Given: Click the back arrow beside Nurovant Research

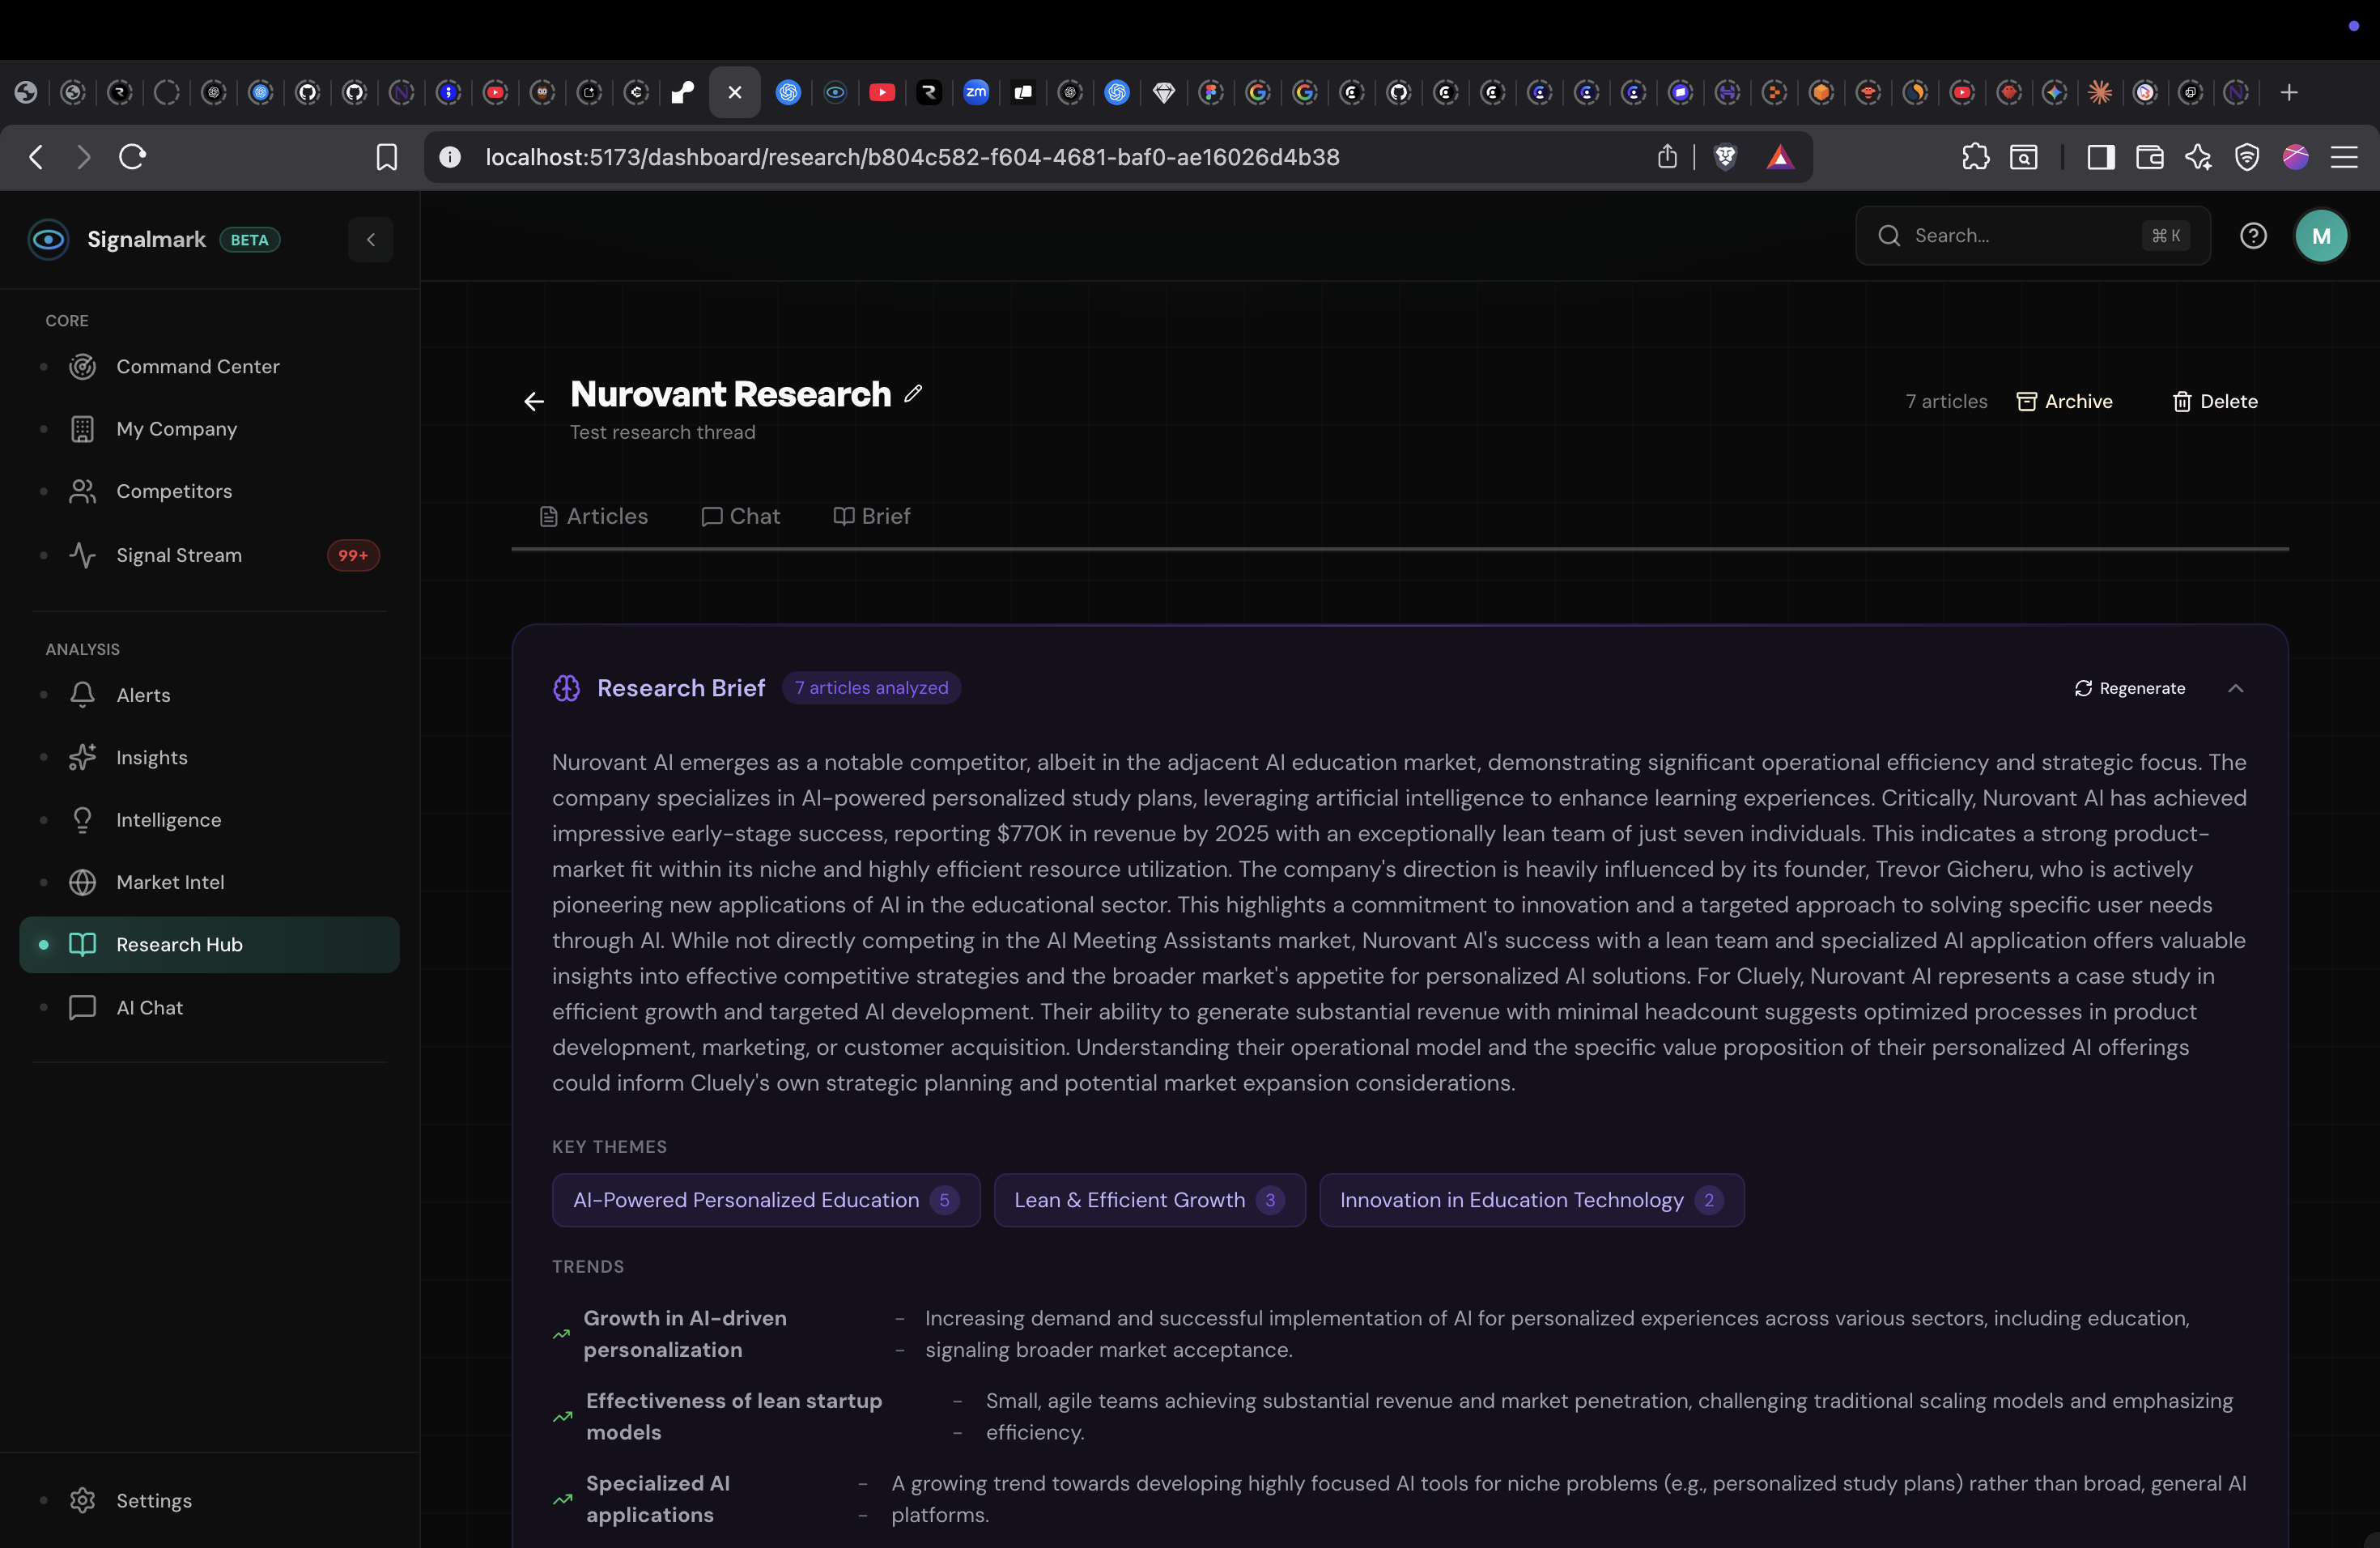Looking at the screenshot, I should [534, 402].
